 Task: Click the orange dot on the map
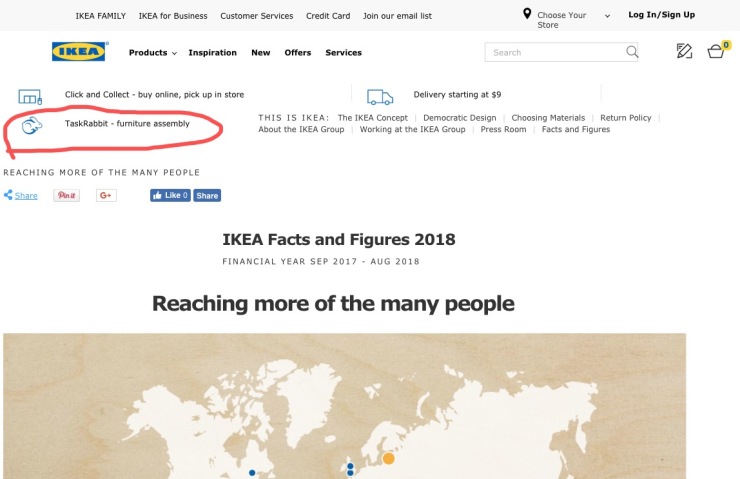388,458
